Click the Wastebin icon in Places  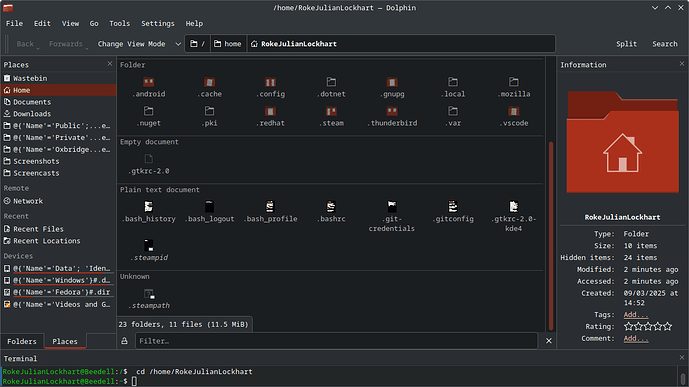(x=7, y=78)
